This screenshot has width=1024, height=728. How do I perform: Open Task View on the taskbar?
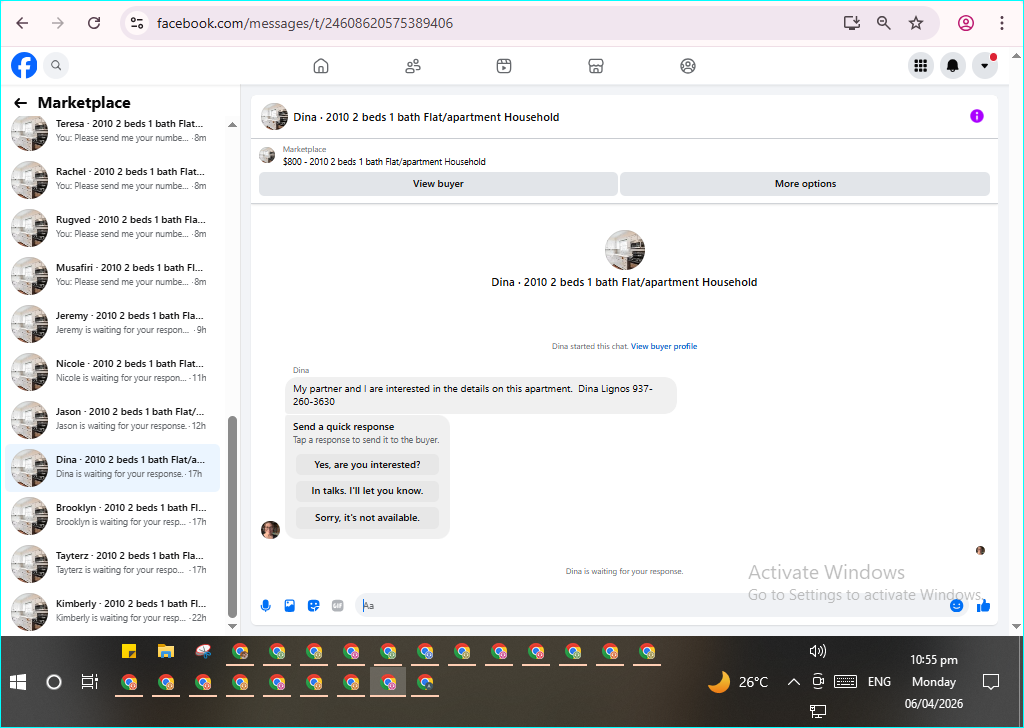[89, 682]
